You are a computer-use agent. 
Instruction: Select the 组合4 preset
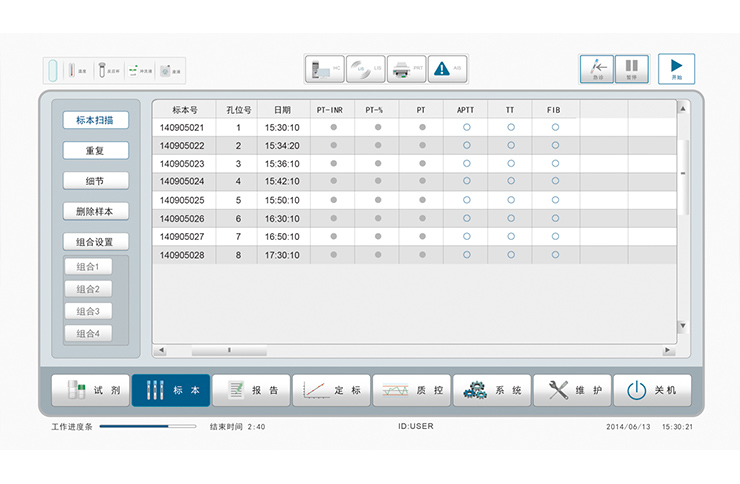tap(88, 333)
